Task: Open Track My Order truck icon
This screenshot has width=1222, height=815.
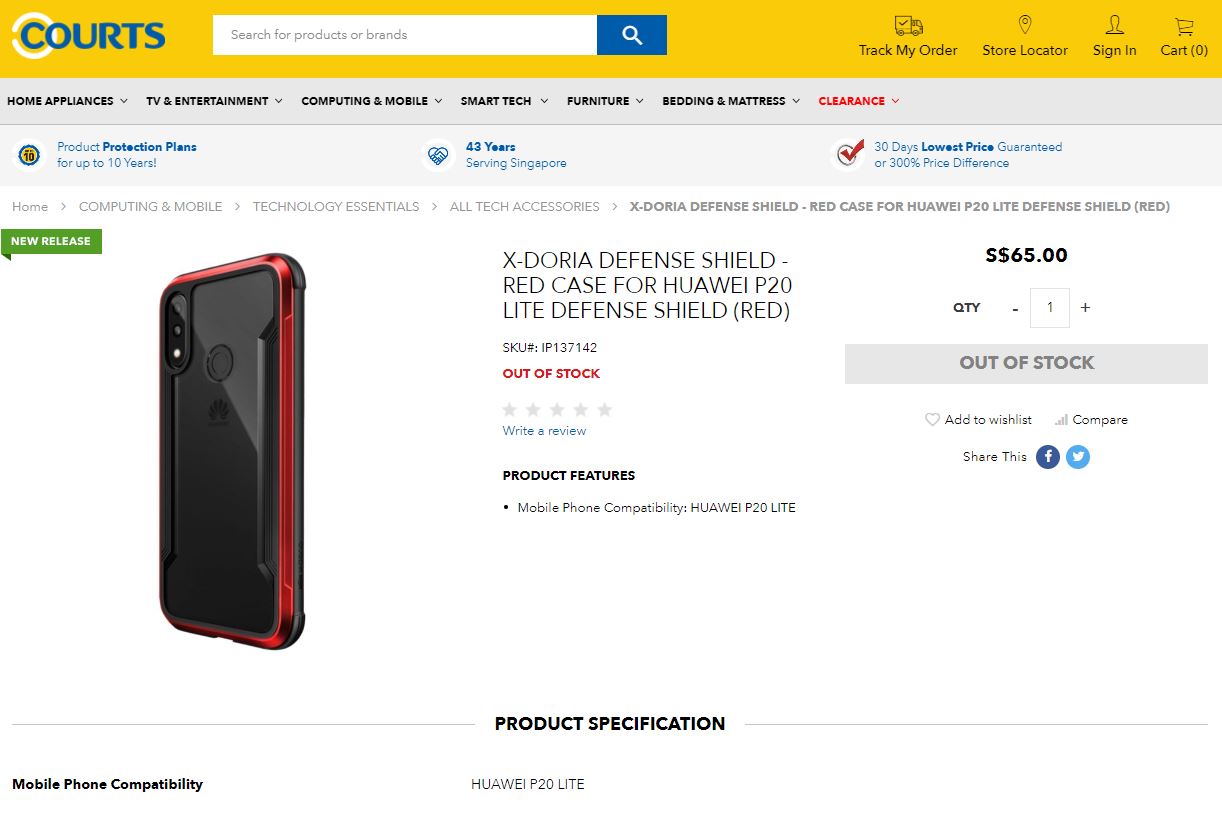Action: (x=908, y=26)
